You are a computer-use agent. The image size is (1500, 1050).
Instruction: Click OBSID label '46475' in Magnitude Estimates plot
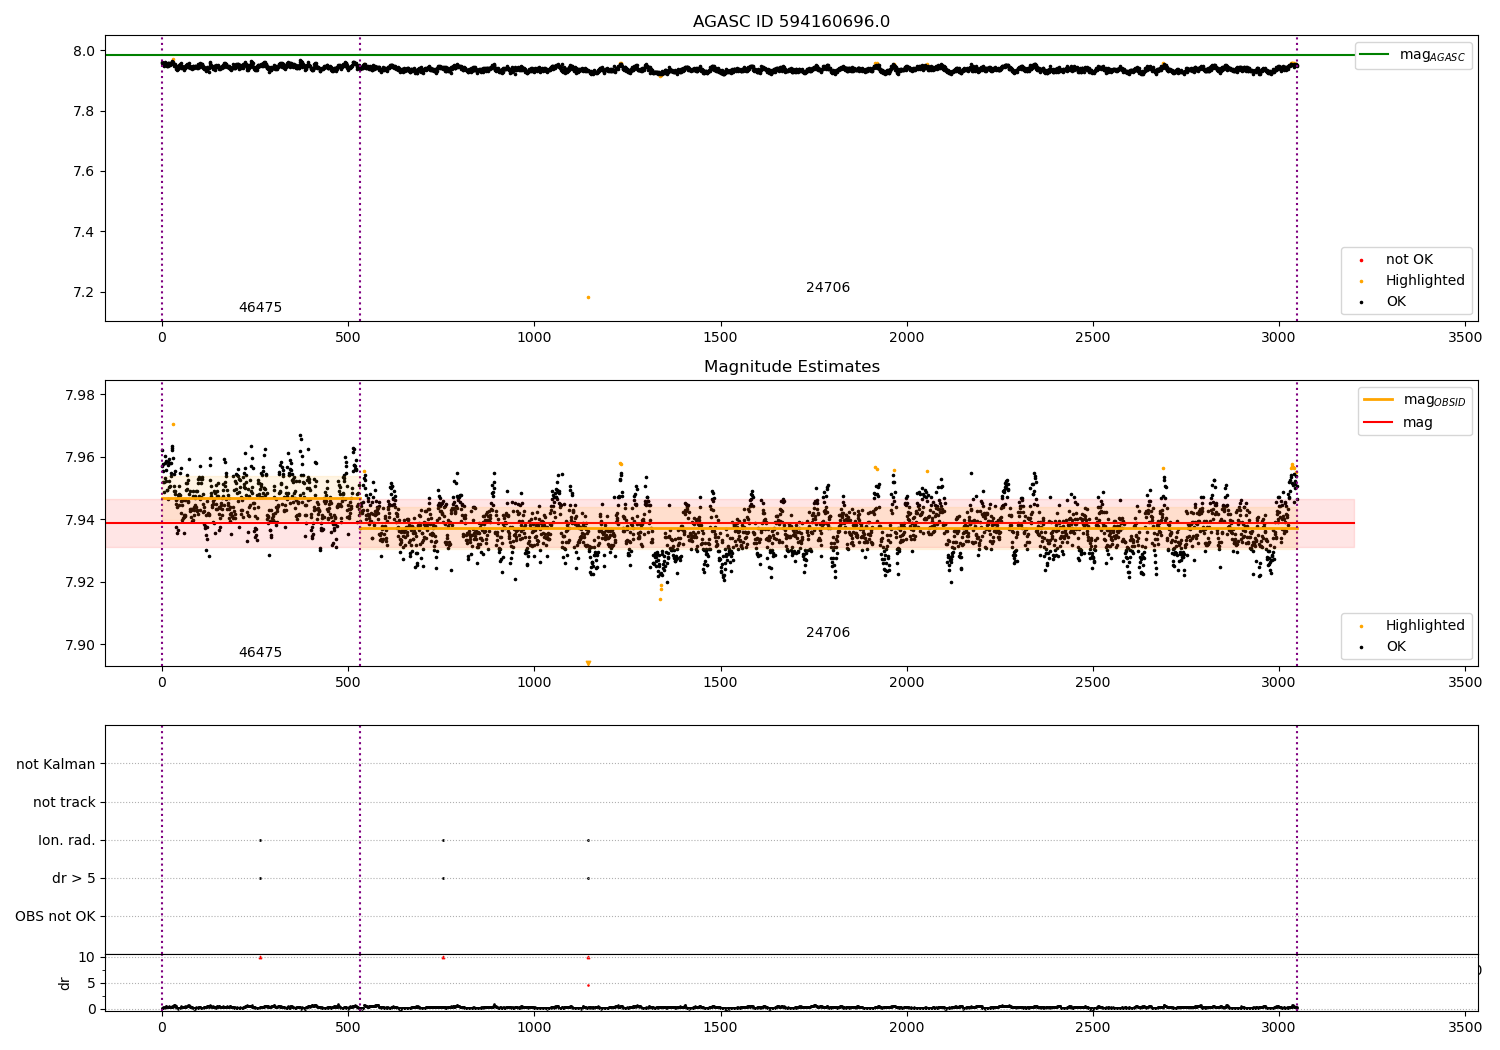point(260,653)
